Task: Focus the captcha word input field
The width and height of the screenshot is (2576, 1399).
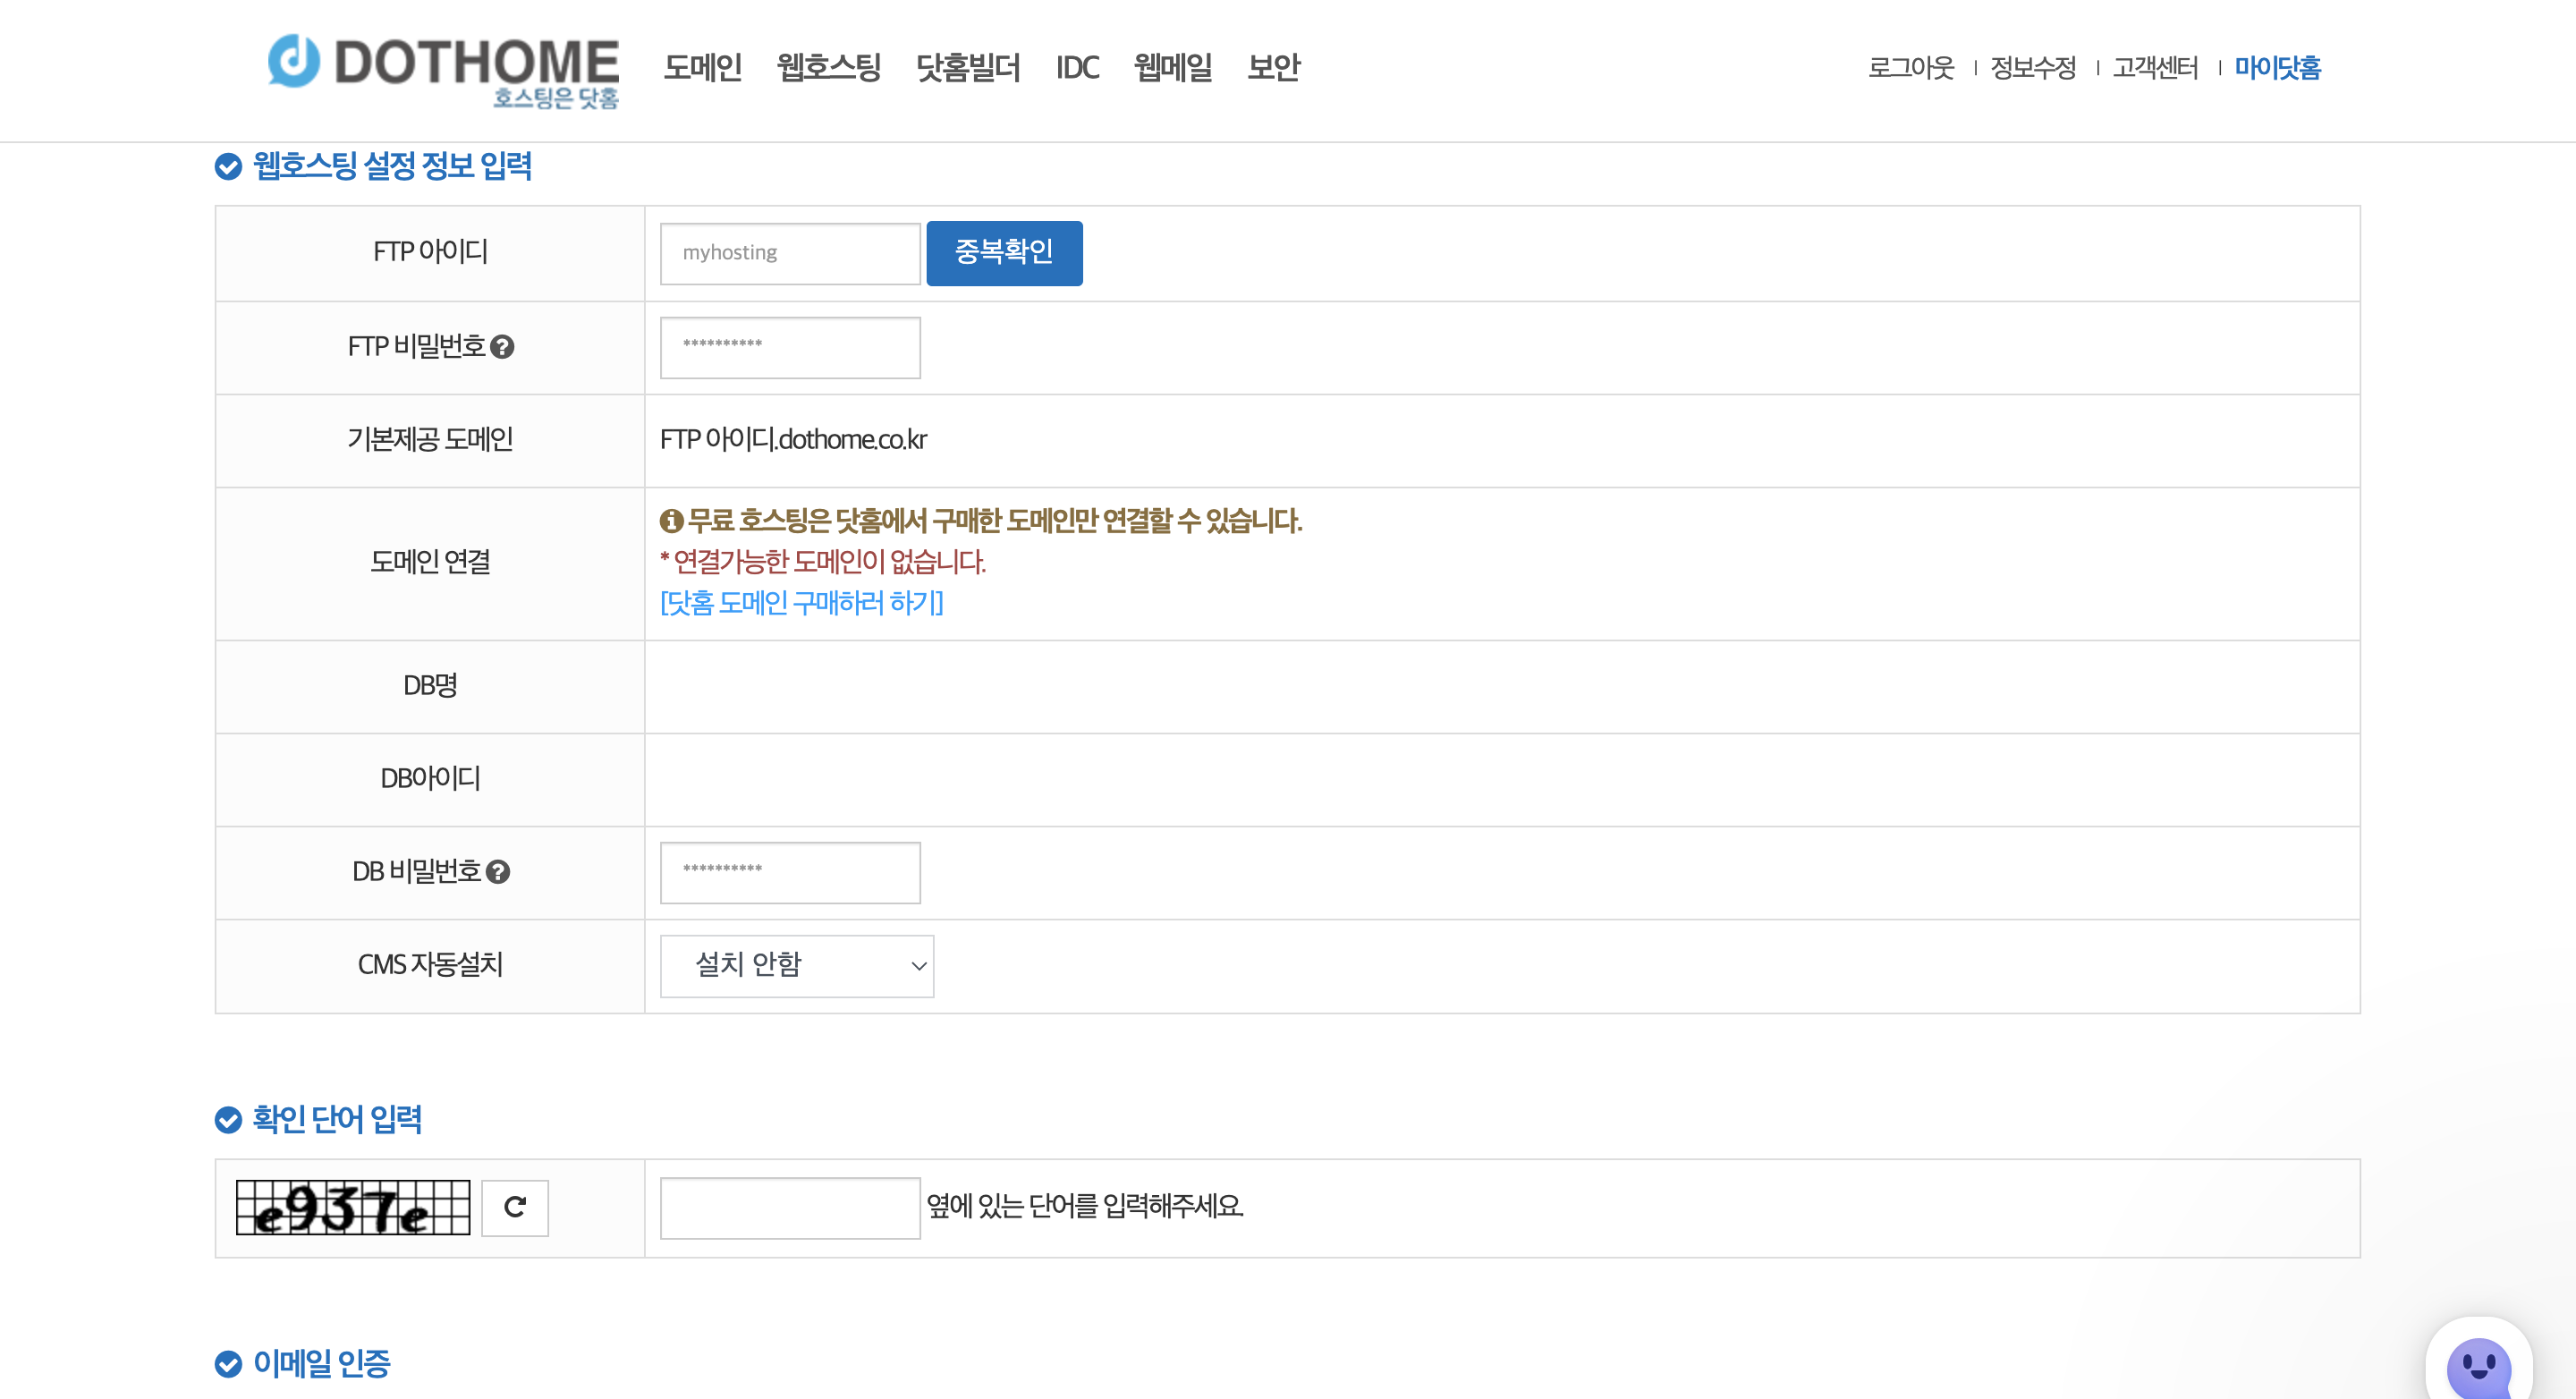Action: pos(790,1207)
